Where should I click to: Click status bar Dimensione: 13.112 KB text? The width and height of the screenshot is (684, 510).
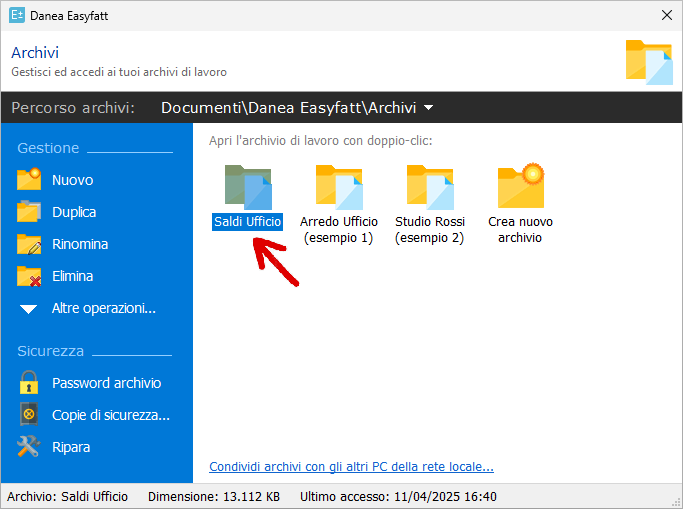[214, 496]
